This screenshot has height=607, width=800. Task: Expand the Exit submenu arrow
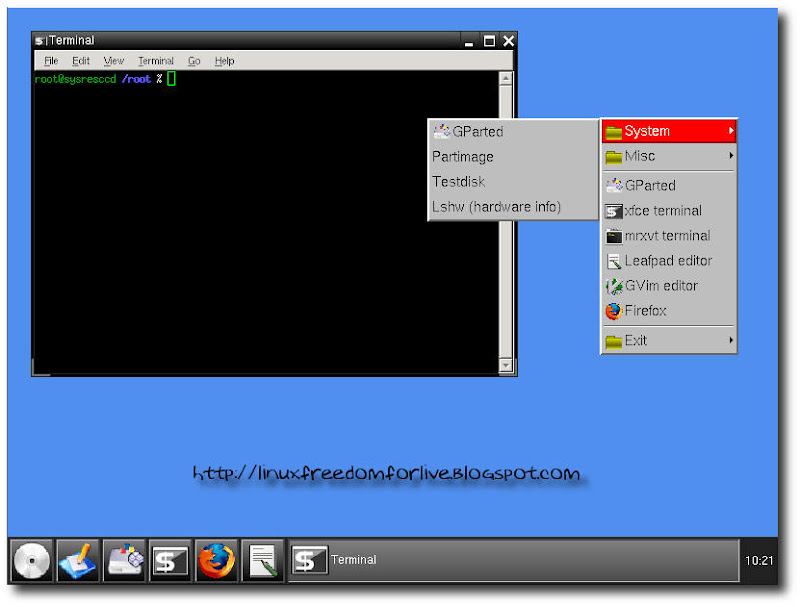click(731, 340)
